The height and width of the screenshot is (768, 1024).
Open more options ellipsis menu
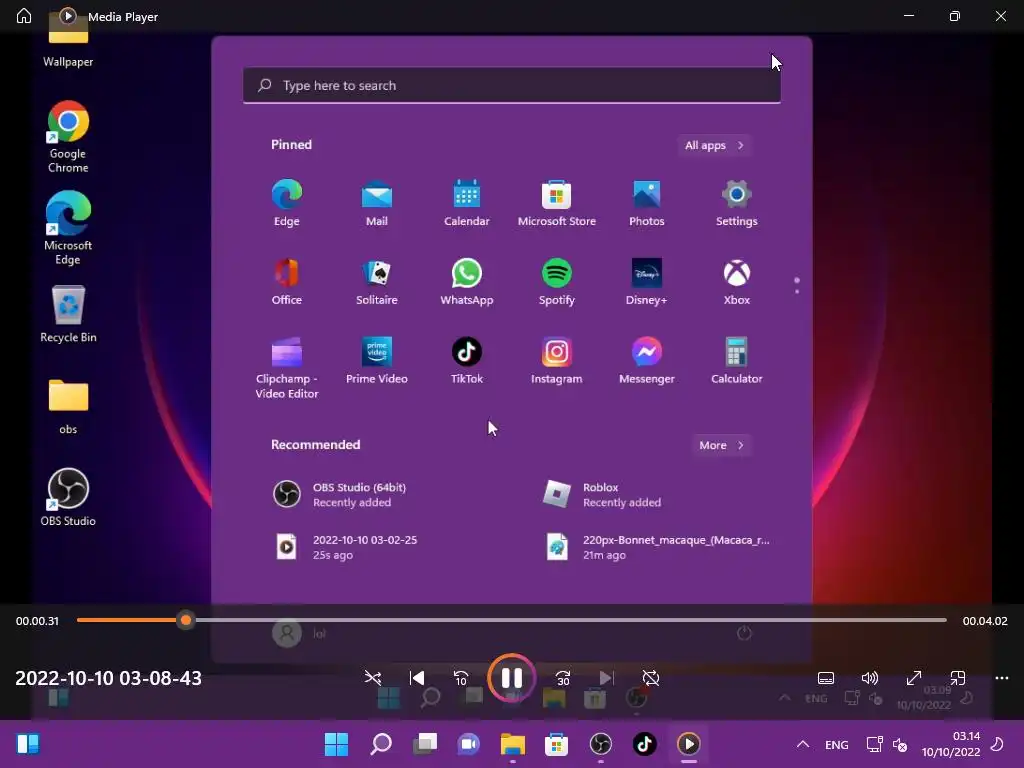(x=1002, y=678)
